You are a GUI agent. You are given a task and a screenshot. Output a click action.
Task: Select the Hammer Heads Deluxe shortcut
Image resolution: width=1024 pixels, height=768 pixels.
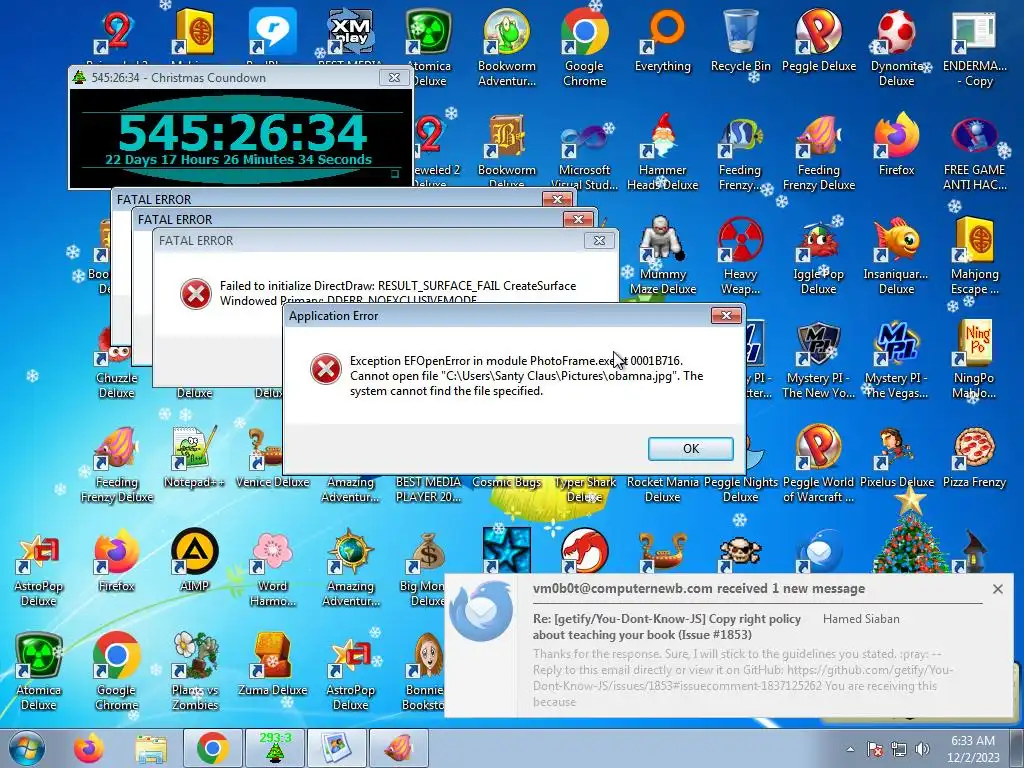pyautogui.click(x=662, y=152)
